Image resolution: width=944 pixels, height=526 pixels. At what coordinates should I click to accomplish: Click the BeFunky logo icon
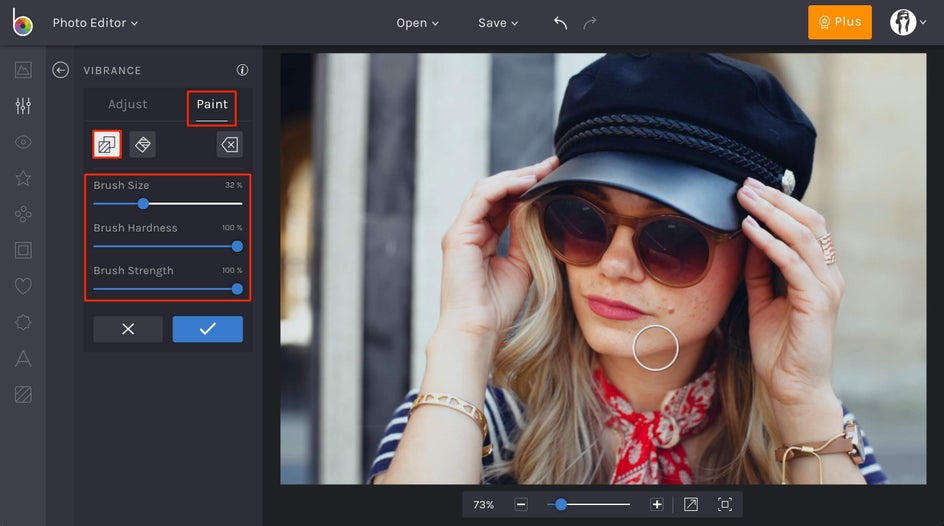[22, 23]
